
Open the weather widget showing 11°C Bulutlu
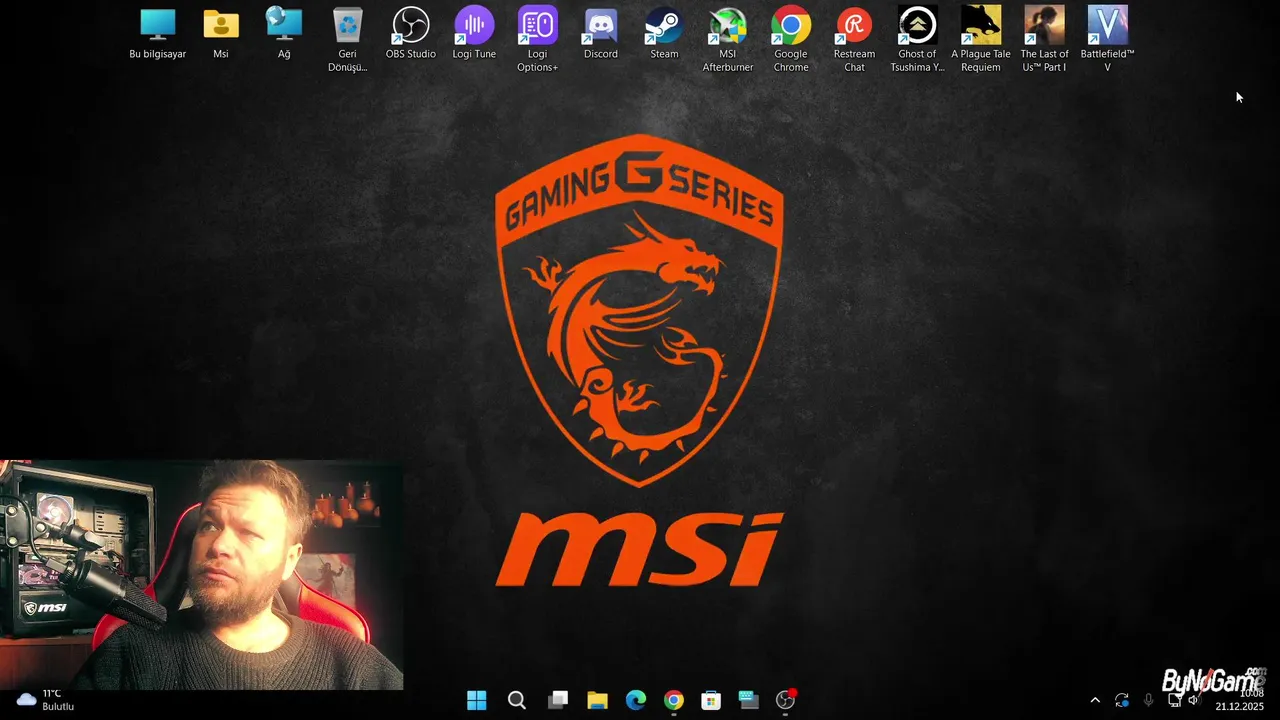(46, 700)
